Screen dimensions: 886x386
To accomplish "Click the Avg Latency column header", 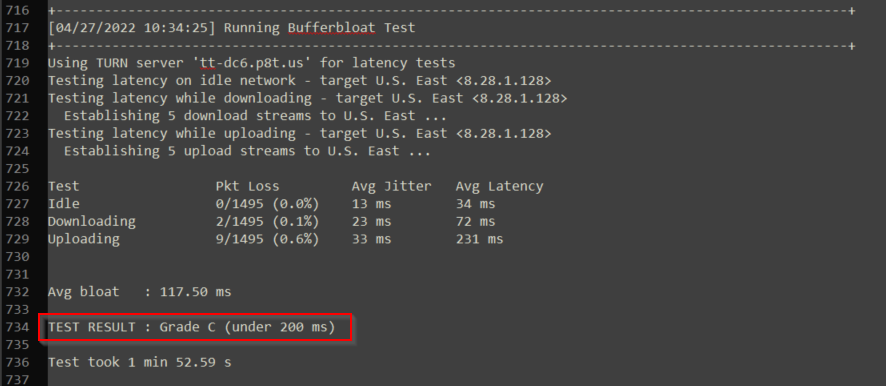I will point(499,186).
